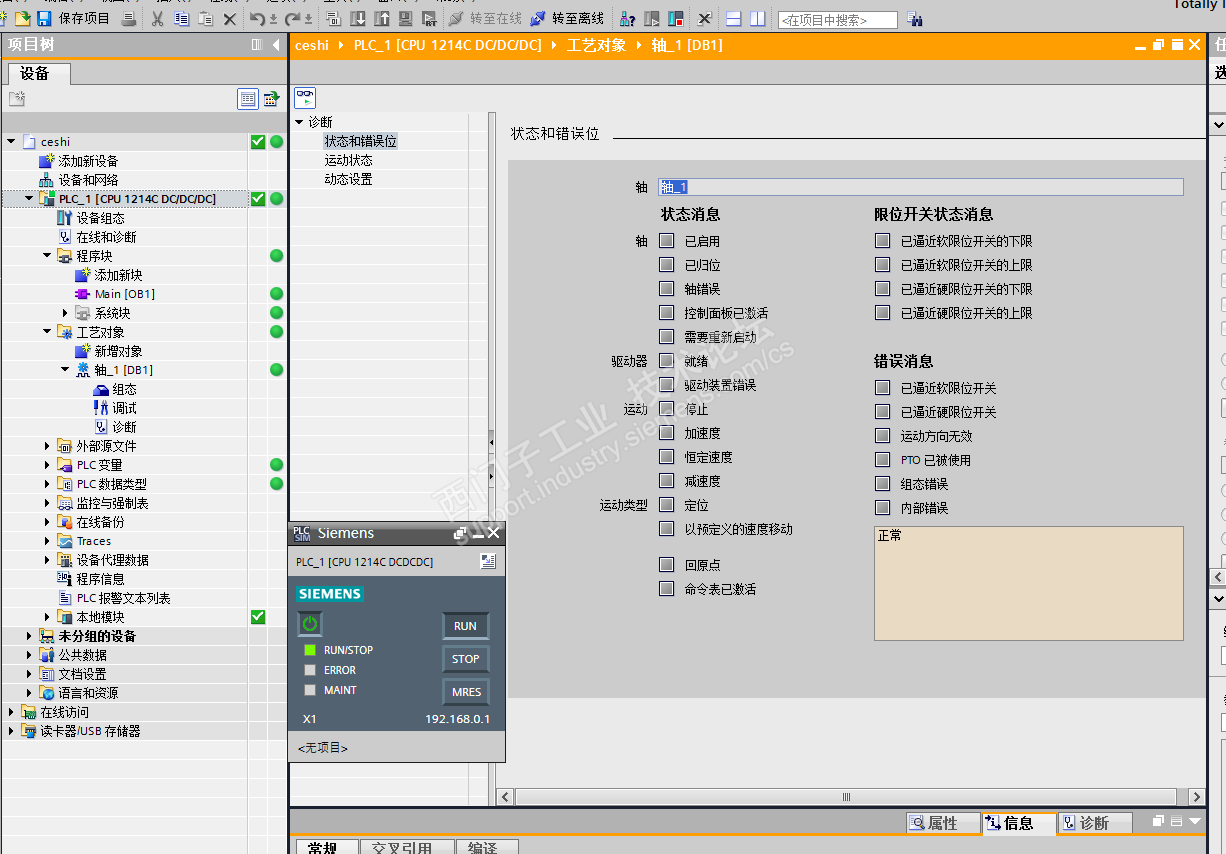Click the Compile toolbar icon

coord(335,19)
